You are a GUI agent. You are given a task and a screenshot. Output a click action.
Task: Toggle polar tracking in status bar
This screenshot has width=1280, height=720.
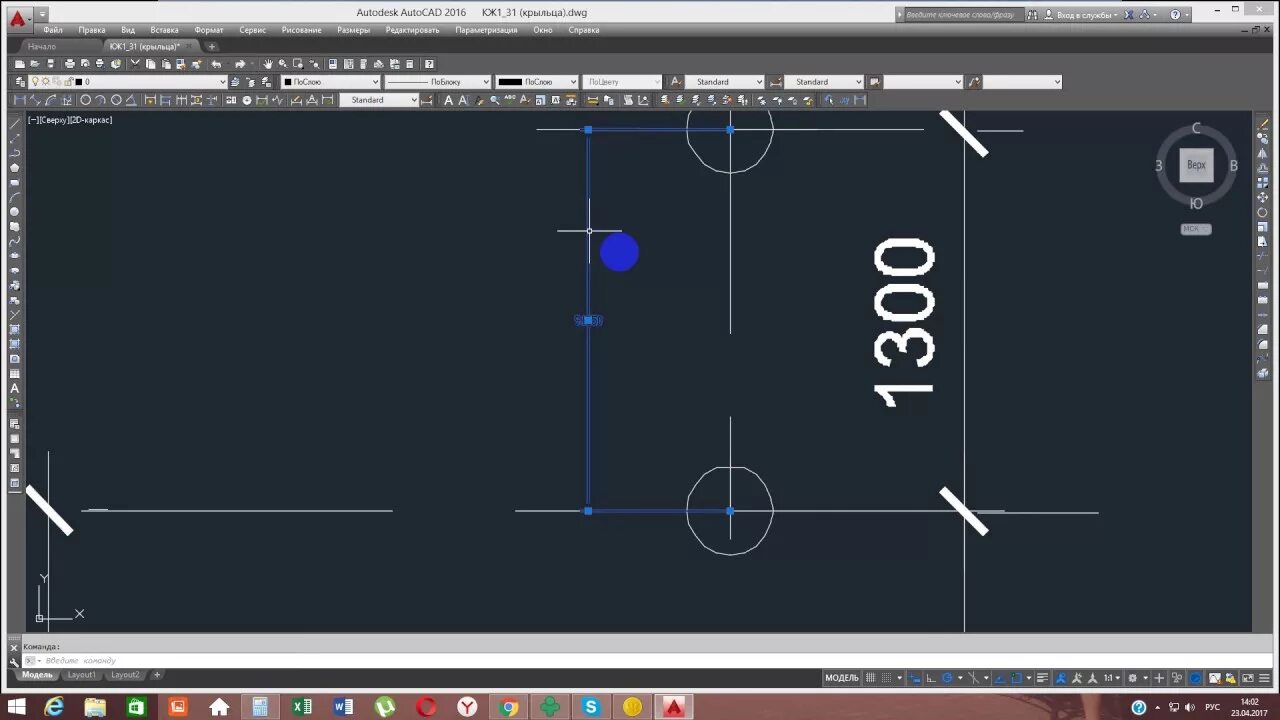(947, 678)
